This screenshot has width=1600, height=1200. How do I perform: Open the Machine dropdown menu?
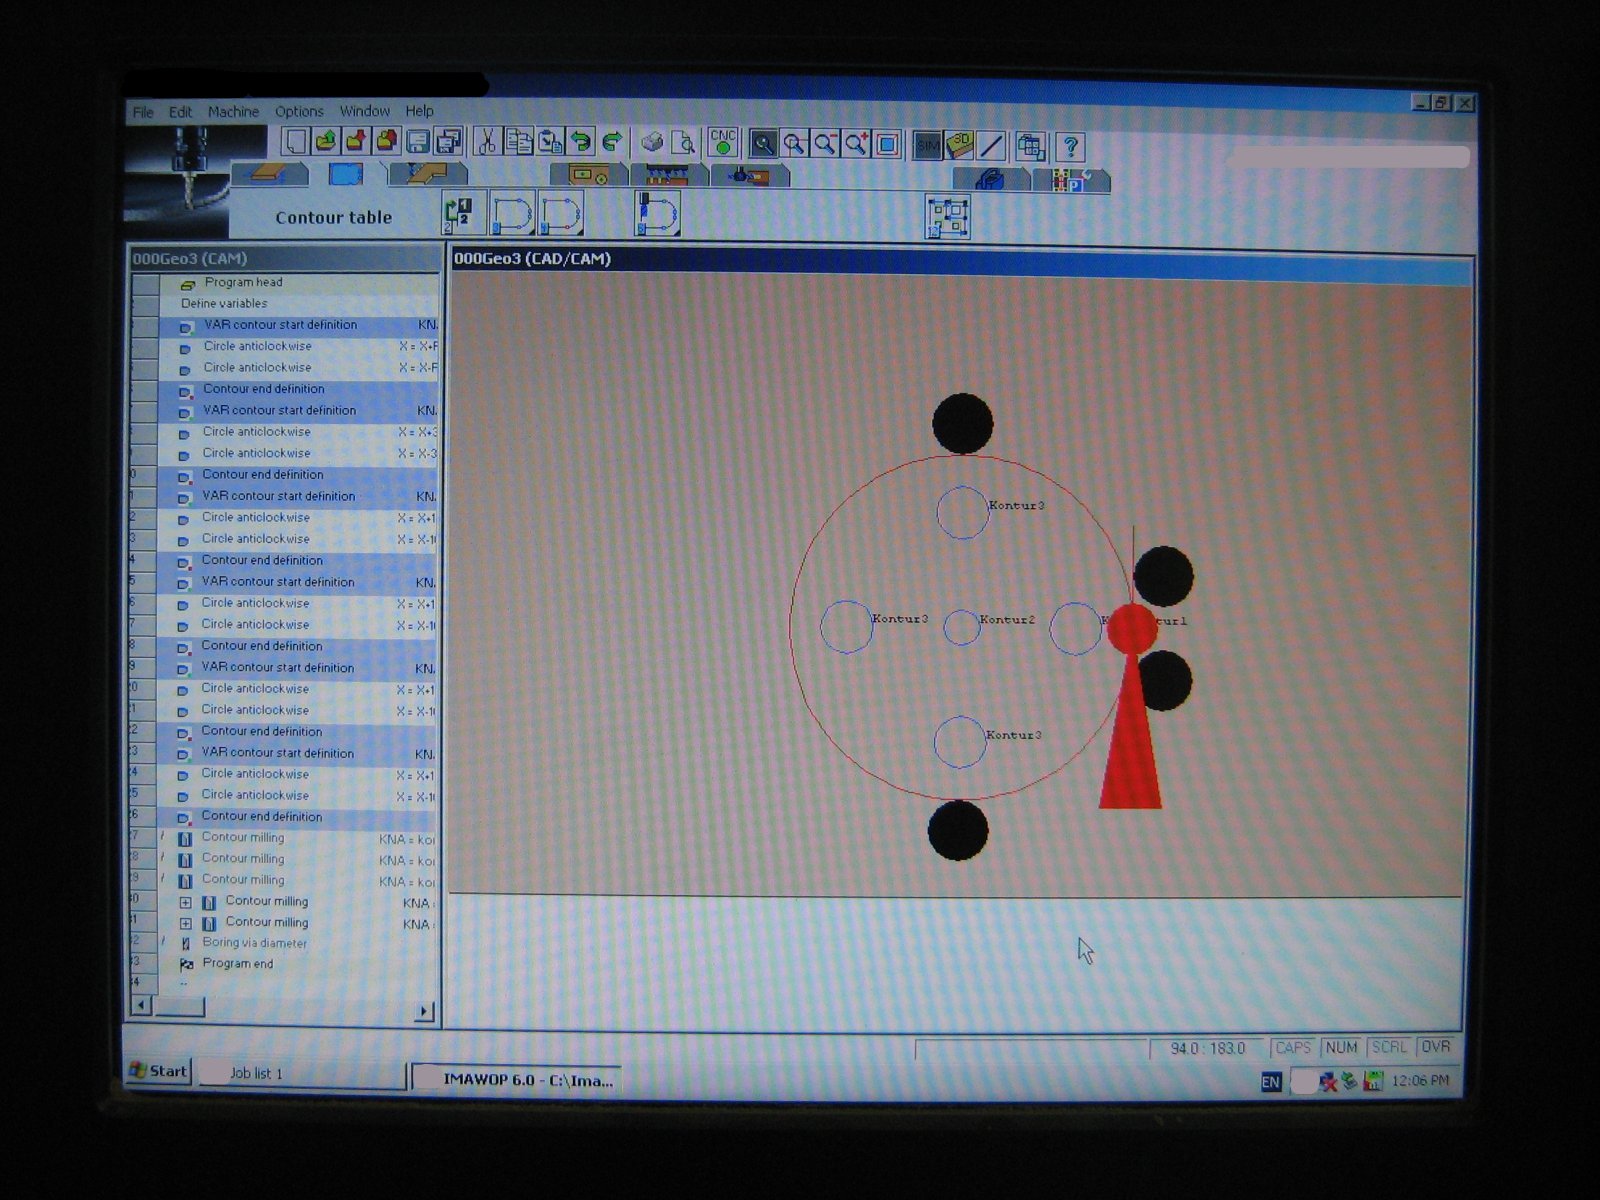[x=233, y=112]
